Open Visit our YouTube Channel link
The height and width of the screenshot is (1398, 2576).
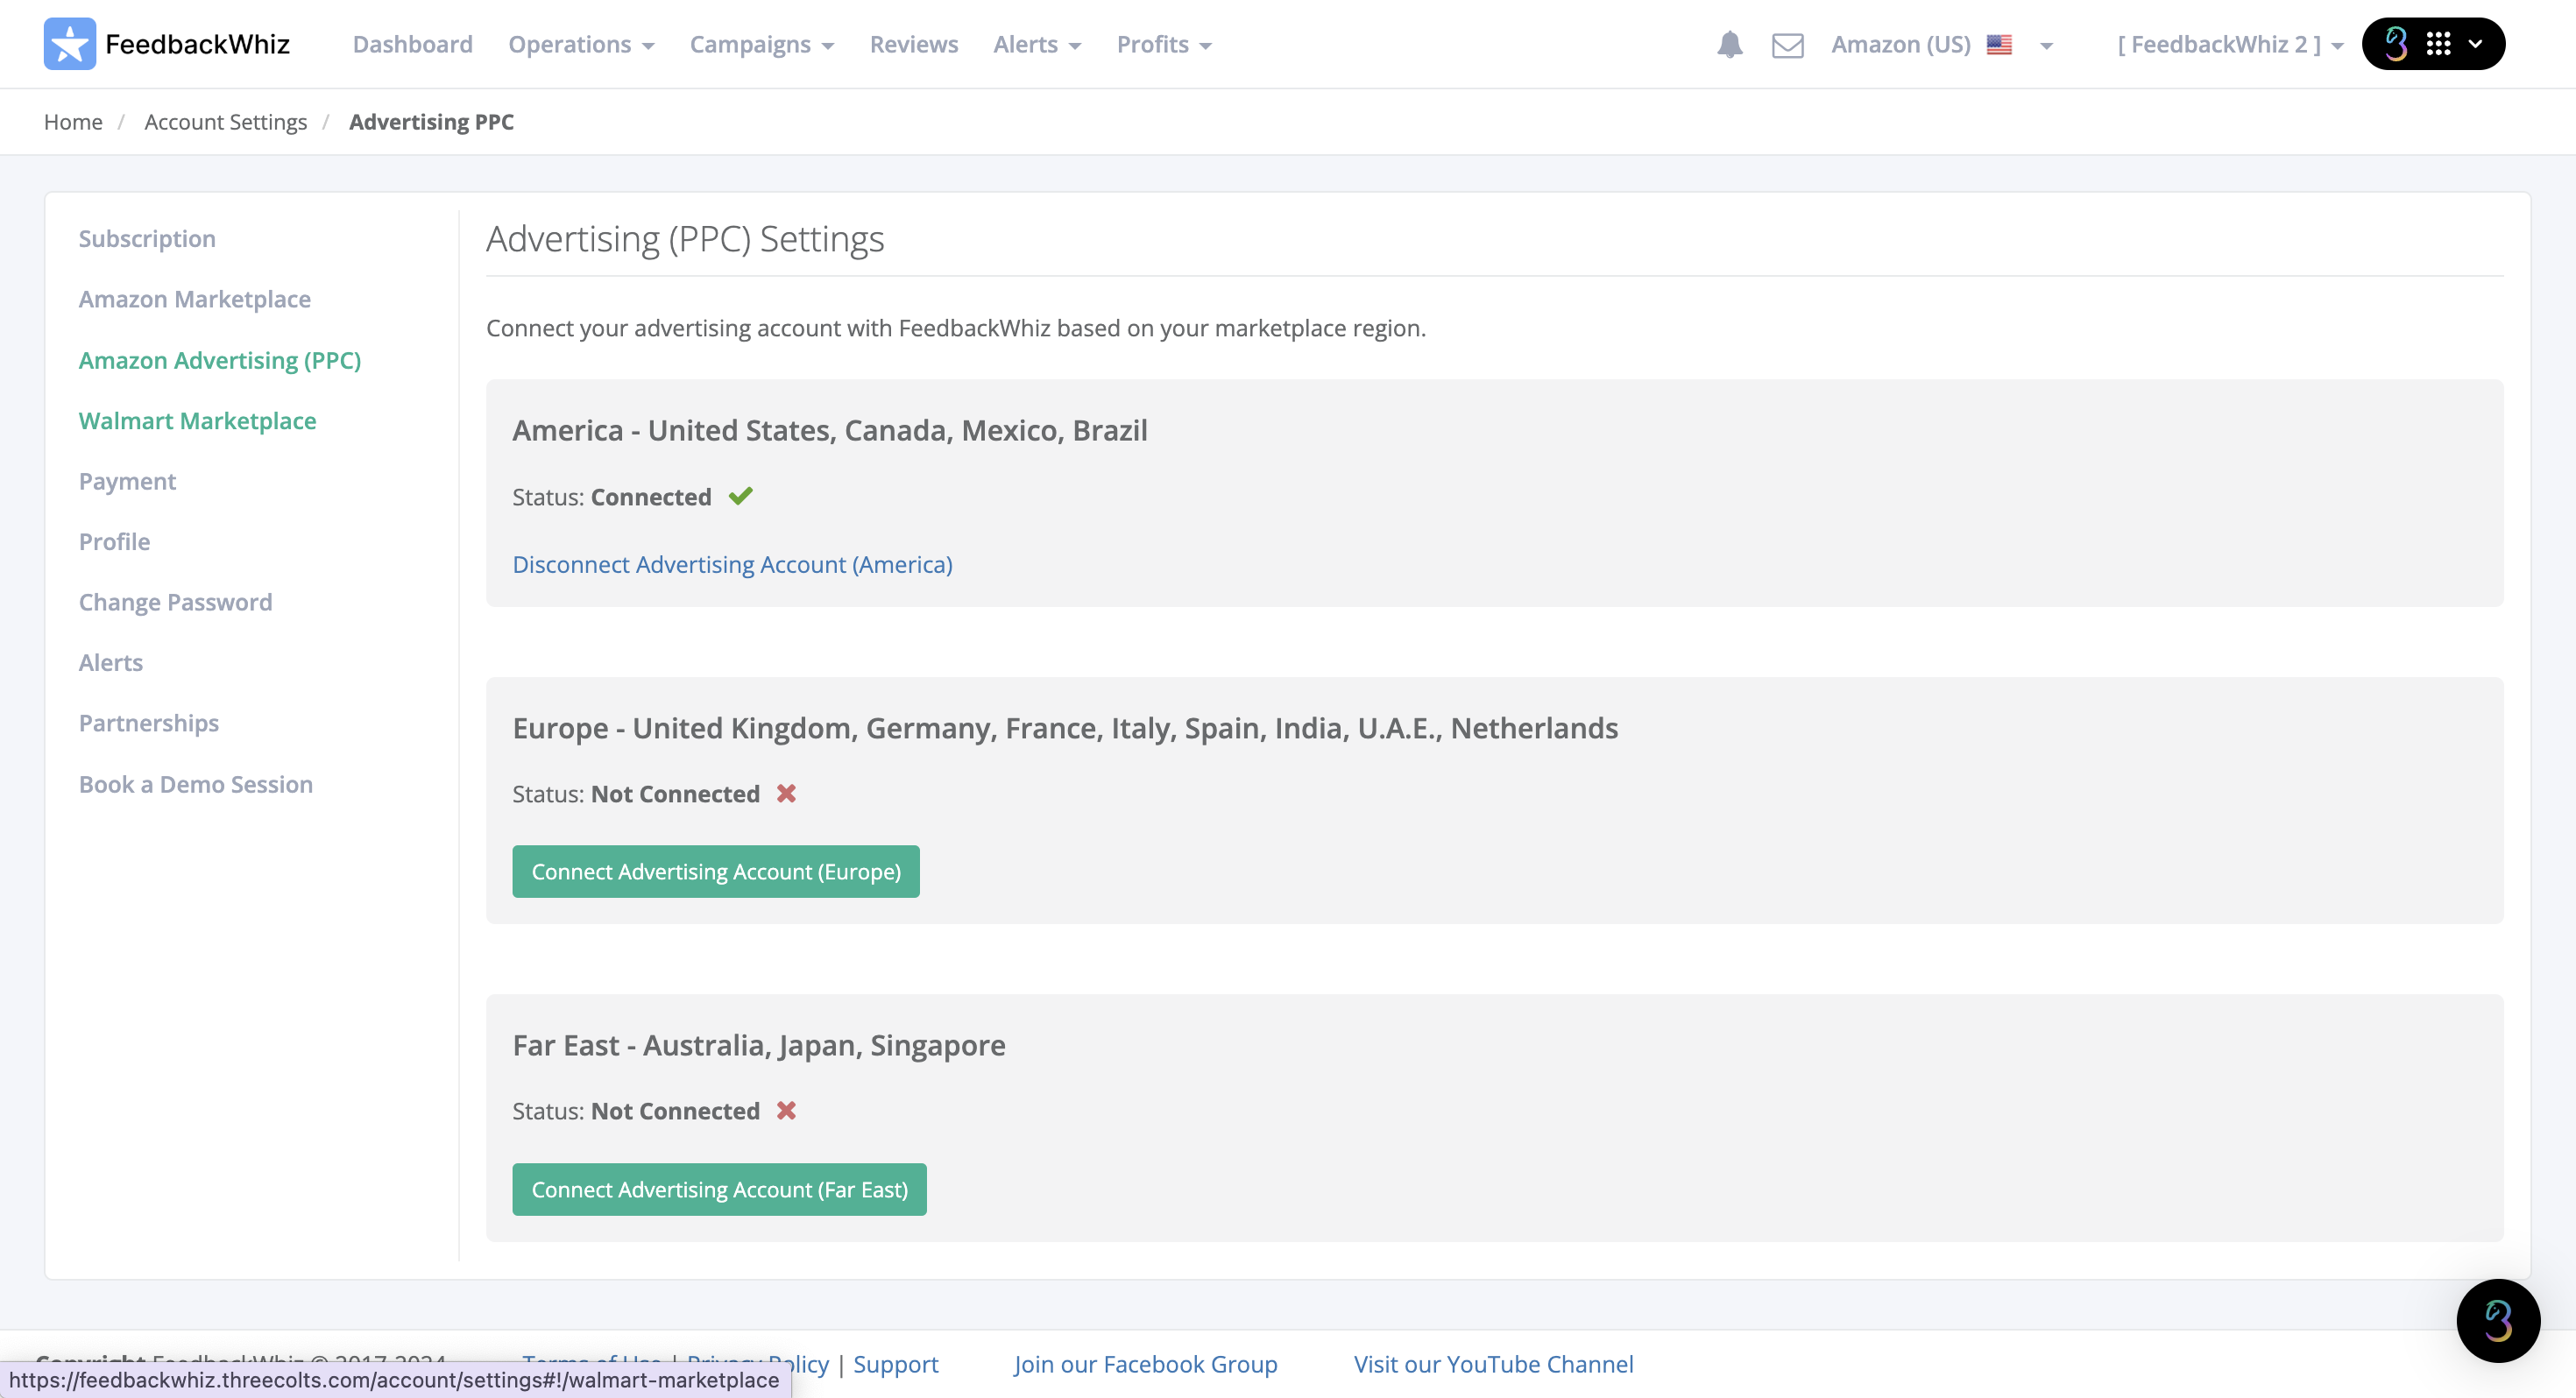click(1493, 1364)
